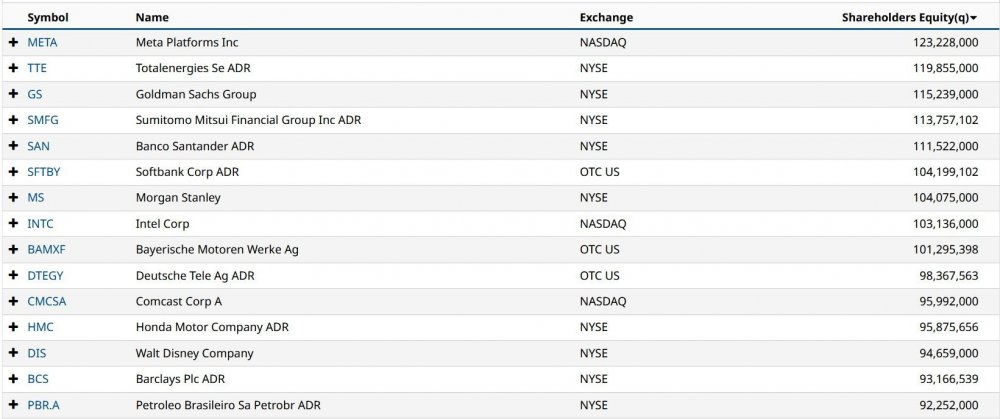
Task: Sort table by Name column header
Action: coord(152,17)
